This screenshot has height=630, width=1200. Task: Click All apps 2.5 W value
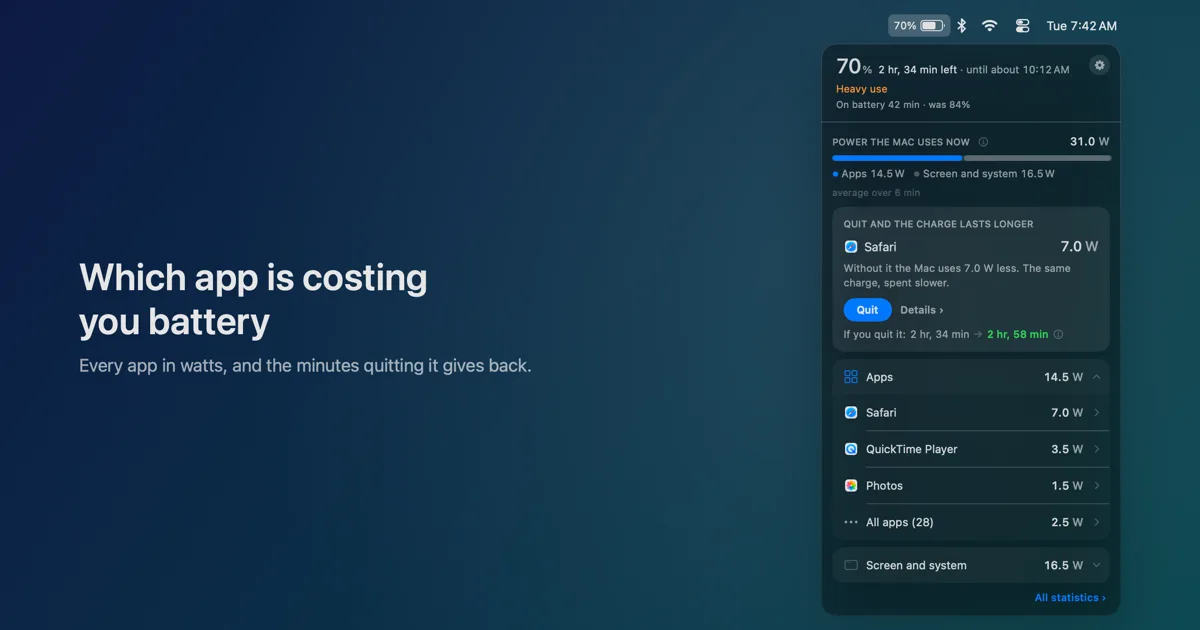pos(1067,522)
